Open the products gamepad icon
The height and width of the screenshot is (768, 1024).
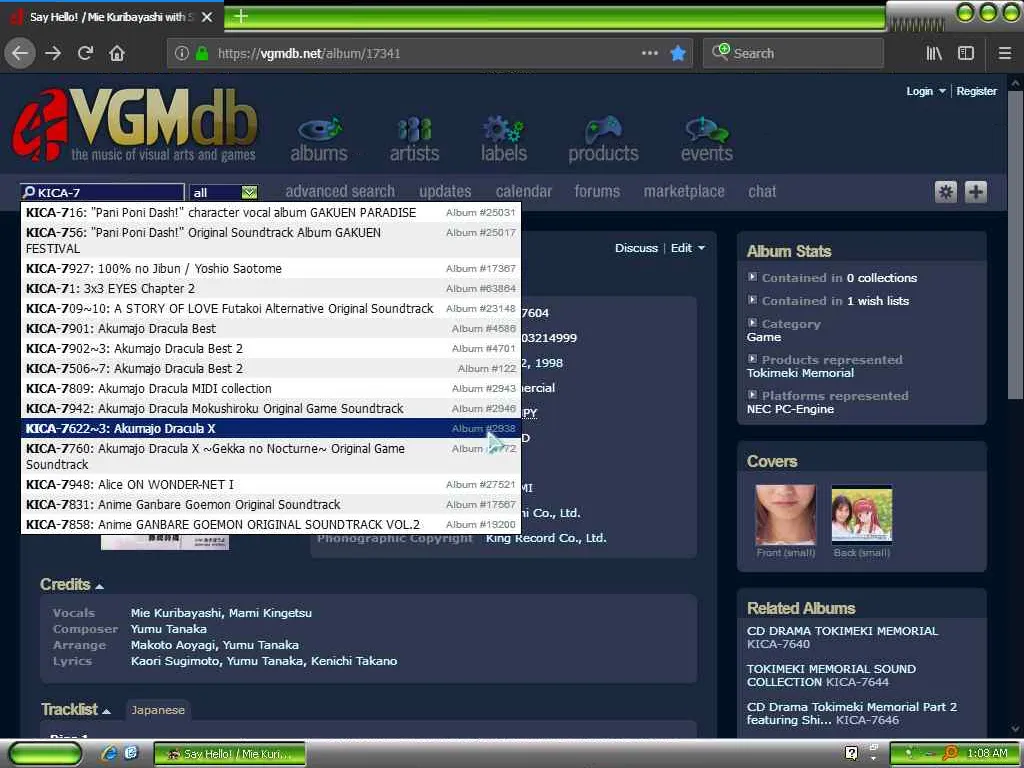pyautogui.click(x=603, y=139)
